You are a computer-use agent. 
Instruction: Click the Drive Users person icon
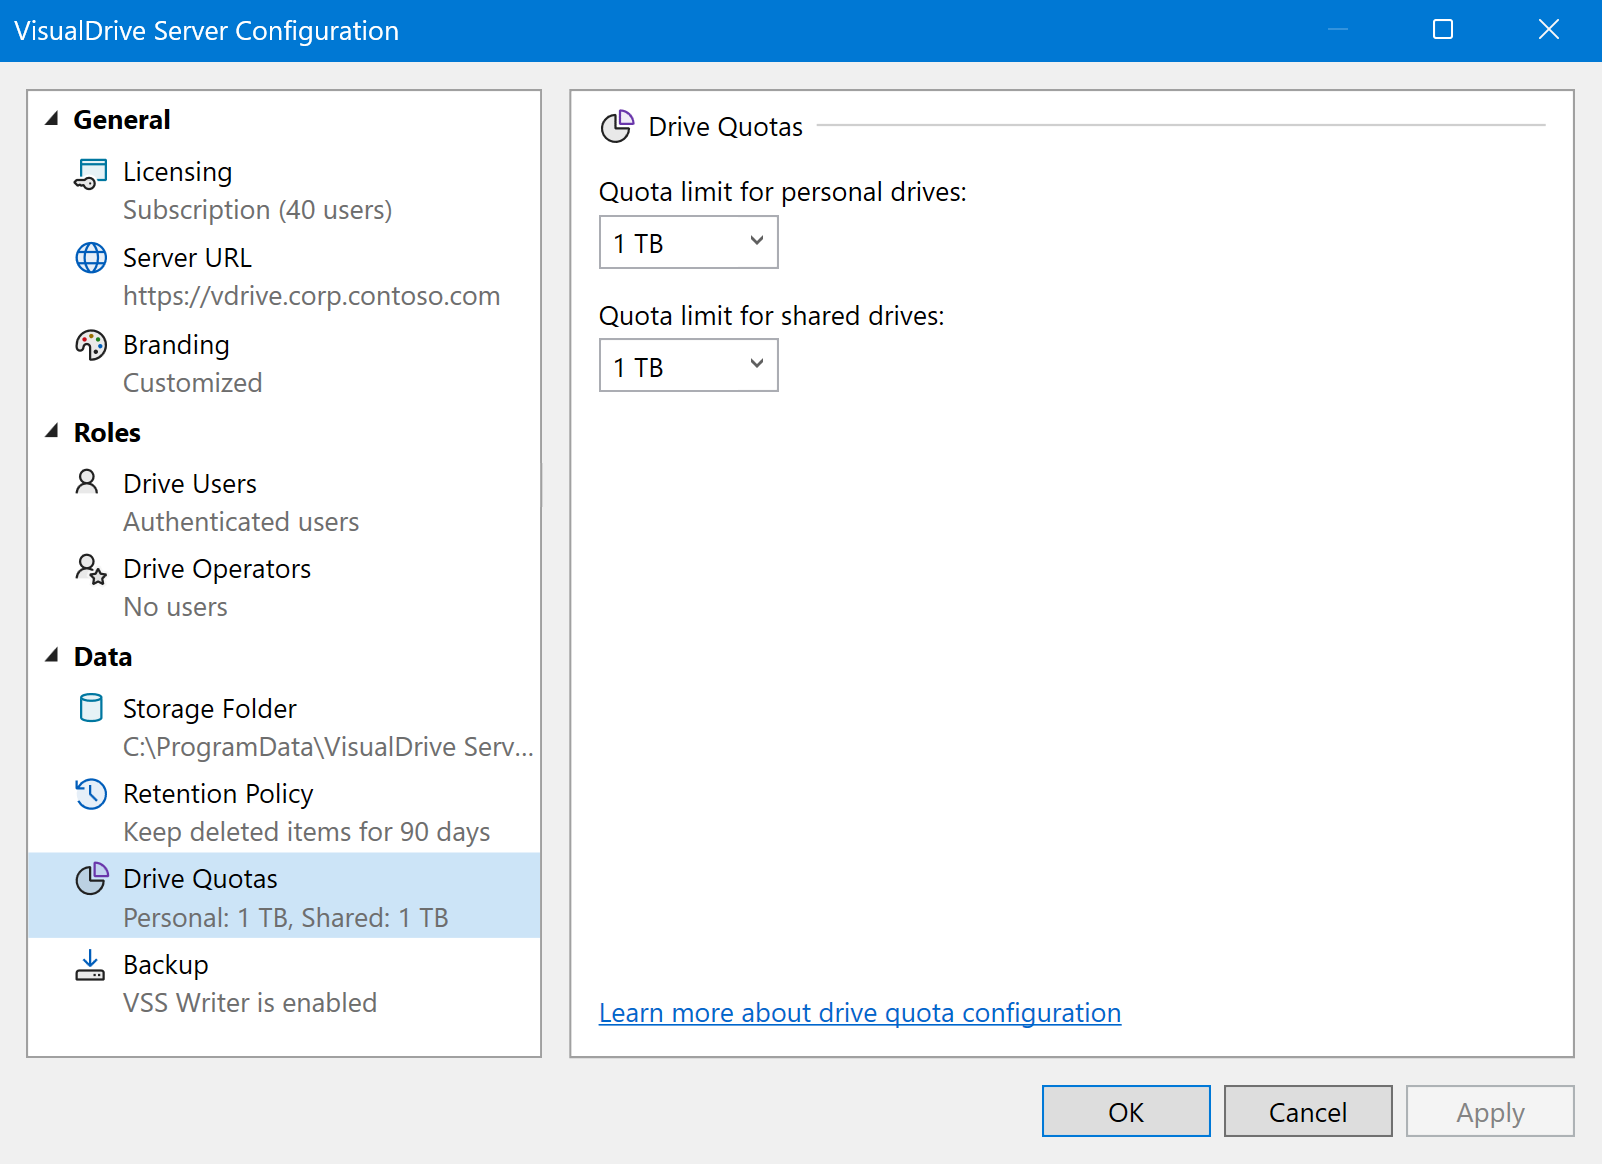pos(88,483)
